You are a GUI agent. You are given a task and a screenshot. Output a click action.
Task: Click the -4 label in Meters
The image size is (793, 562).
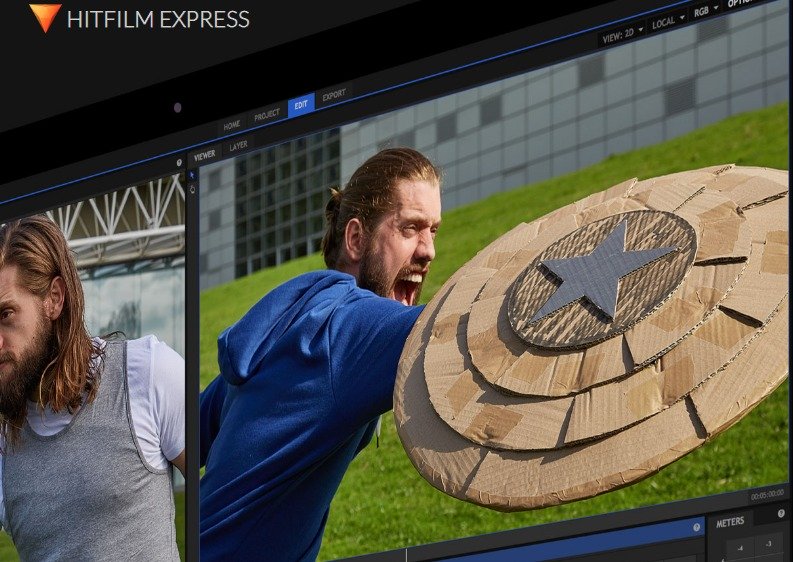740,548
